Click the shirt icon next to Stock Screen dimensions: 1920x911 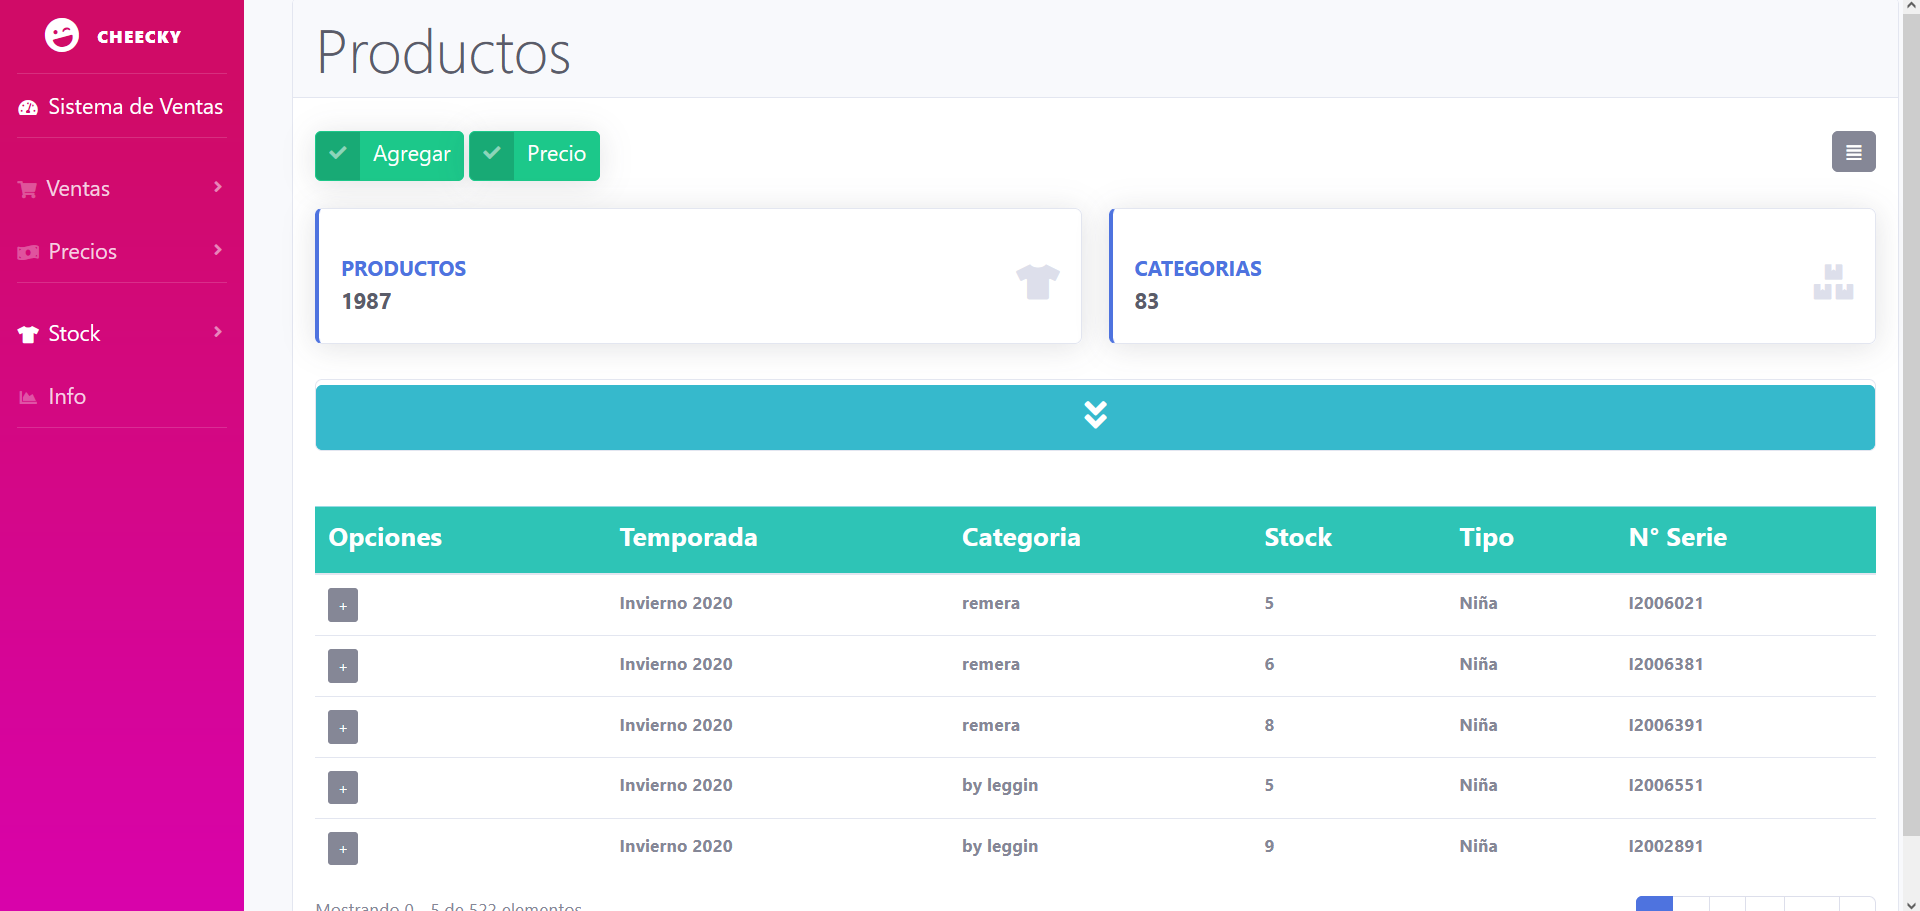pyautogui.click(x=27, y=333)
